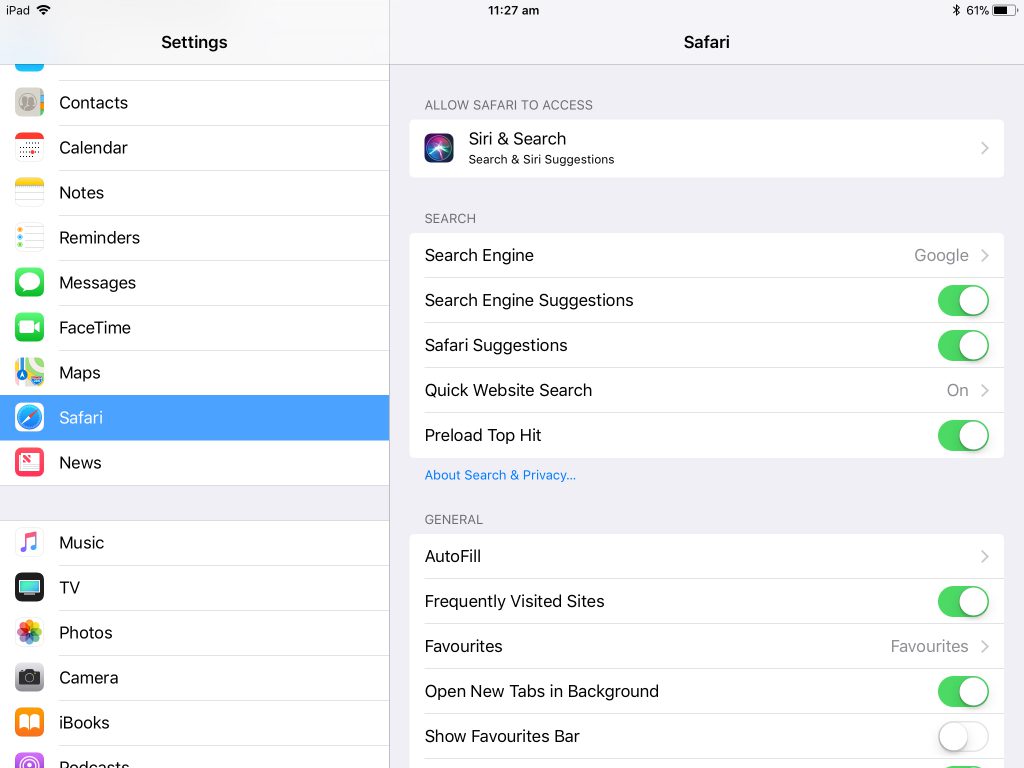Toggle Search Engine Suggestions switch

click(963, 300)
